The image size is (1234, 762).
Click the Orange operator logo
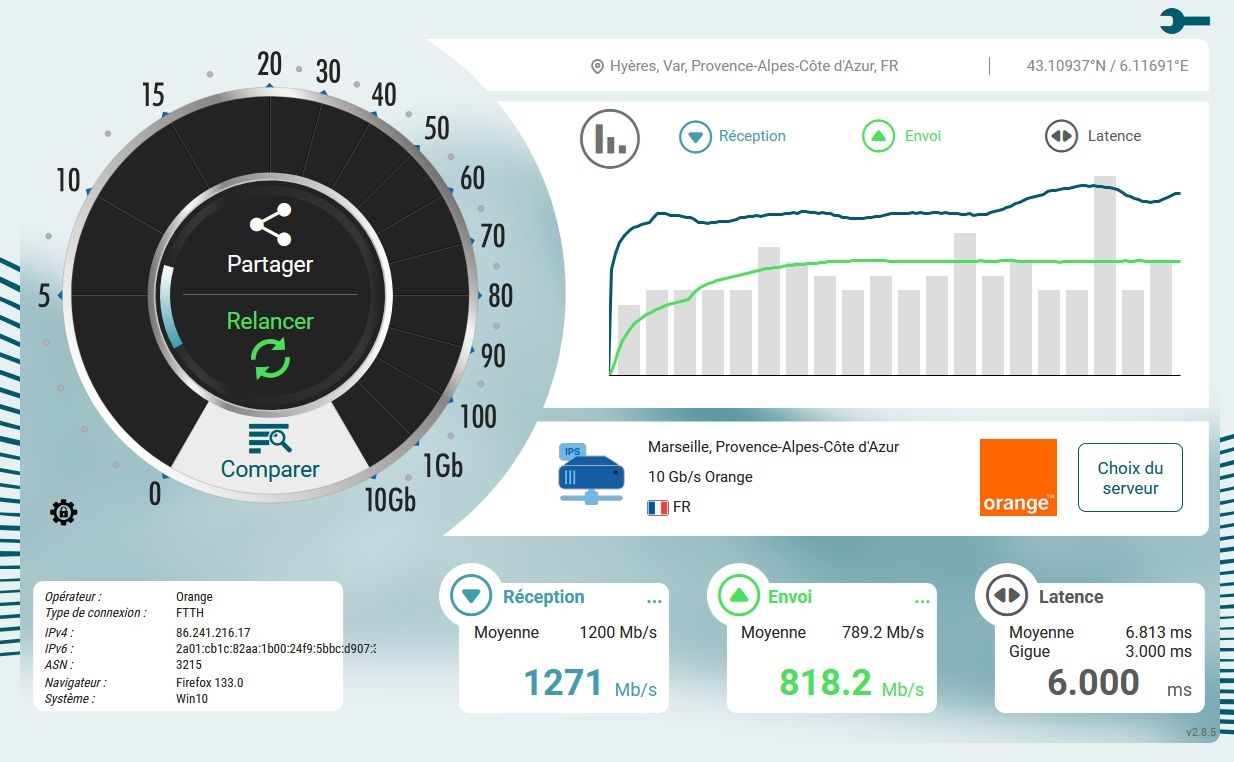click(1018, 477)
